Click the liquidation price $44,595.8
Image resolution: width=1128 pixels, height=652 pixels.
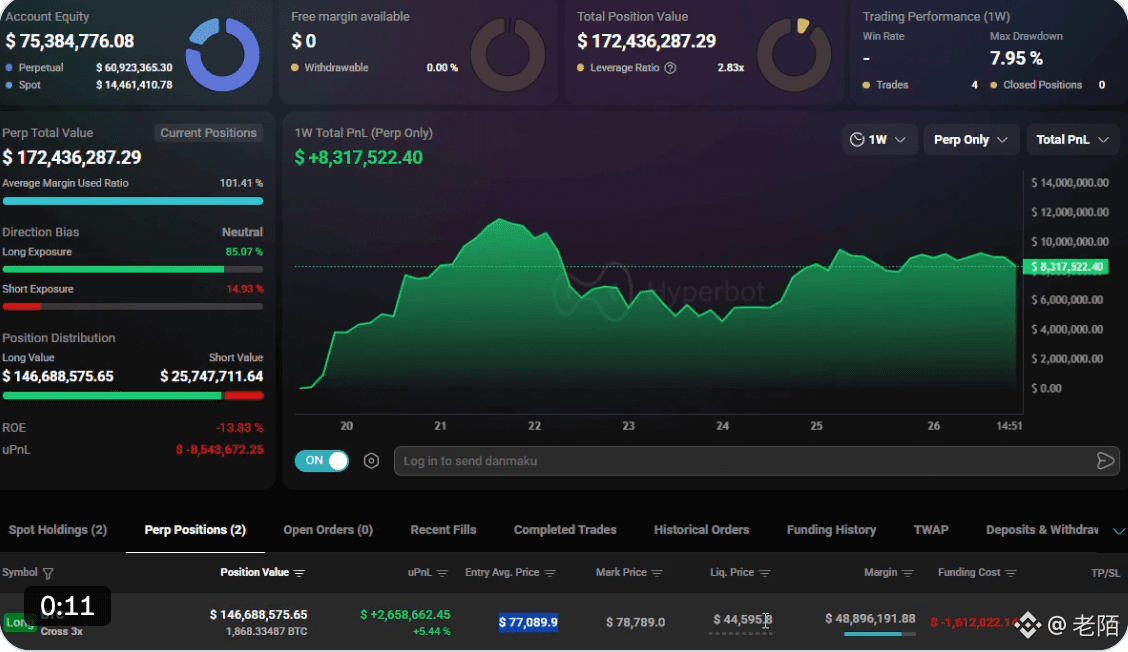click(742, 620)
